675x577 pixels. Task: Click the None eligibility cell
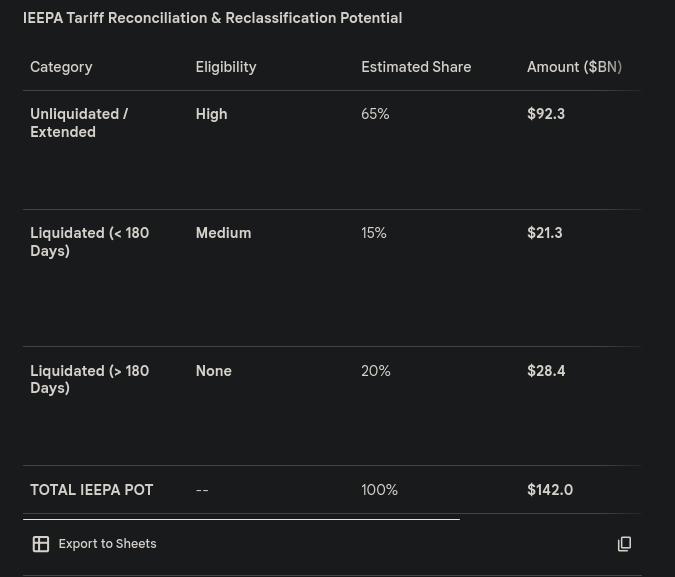[x=213, y=371]
